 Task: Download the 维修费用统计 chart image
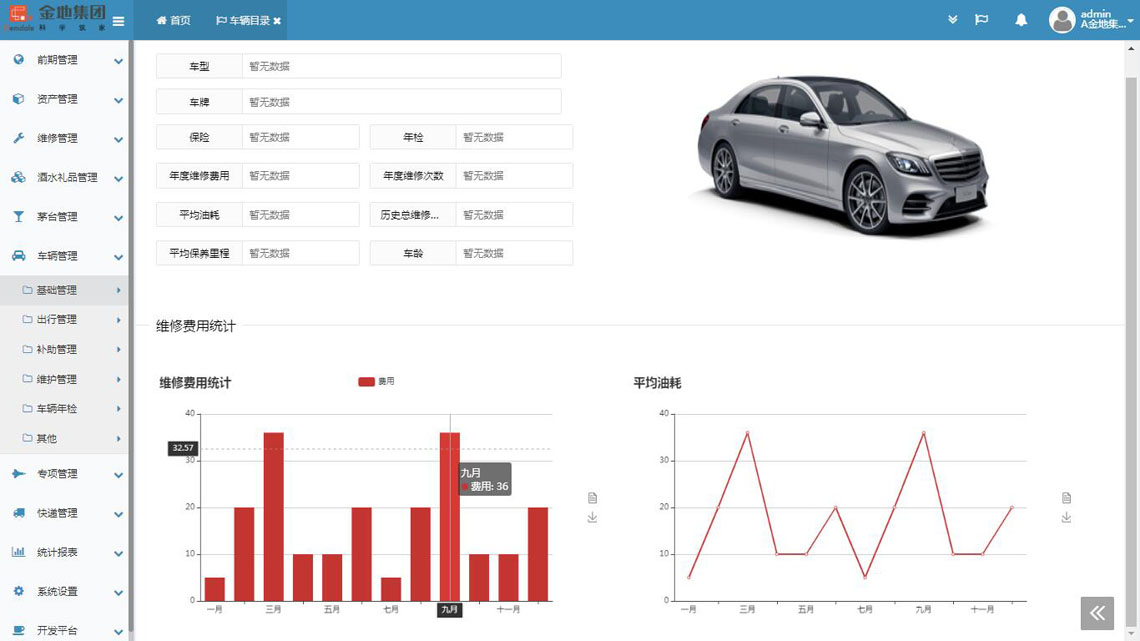click(592, 517)
